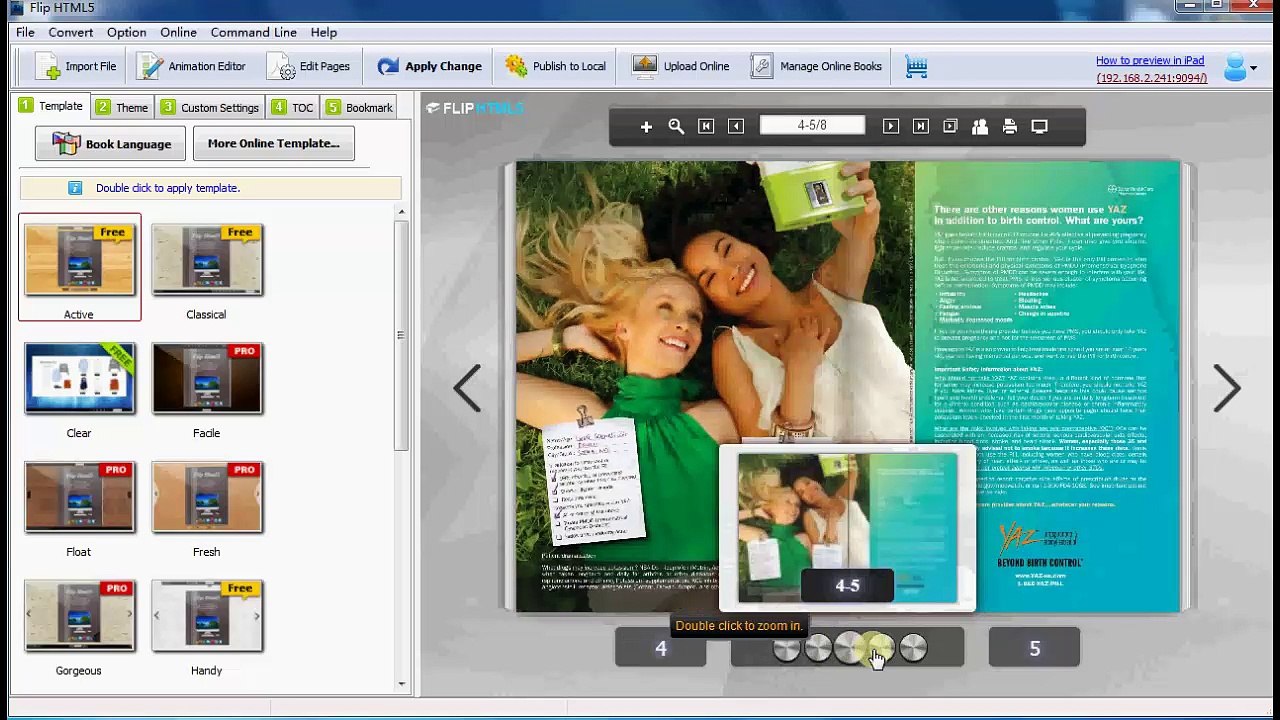The image size is (1280, 720).
Task: Open the Option menu
Action: (127, 32)
